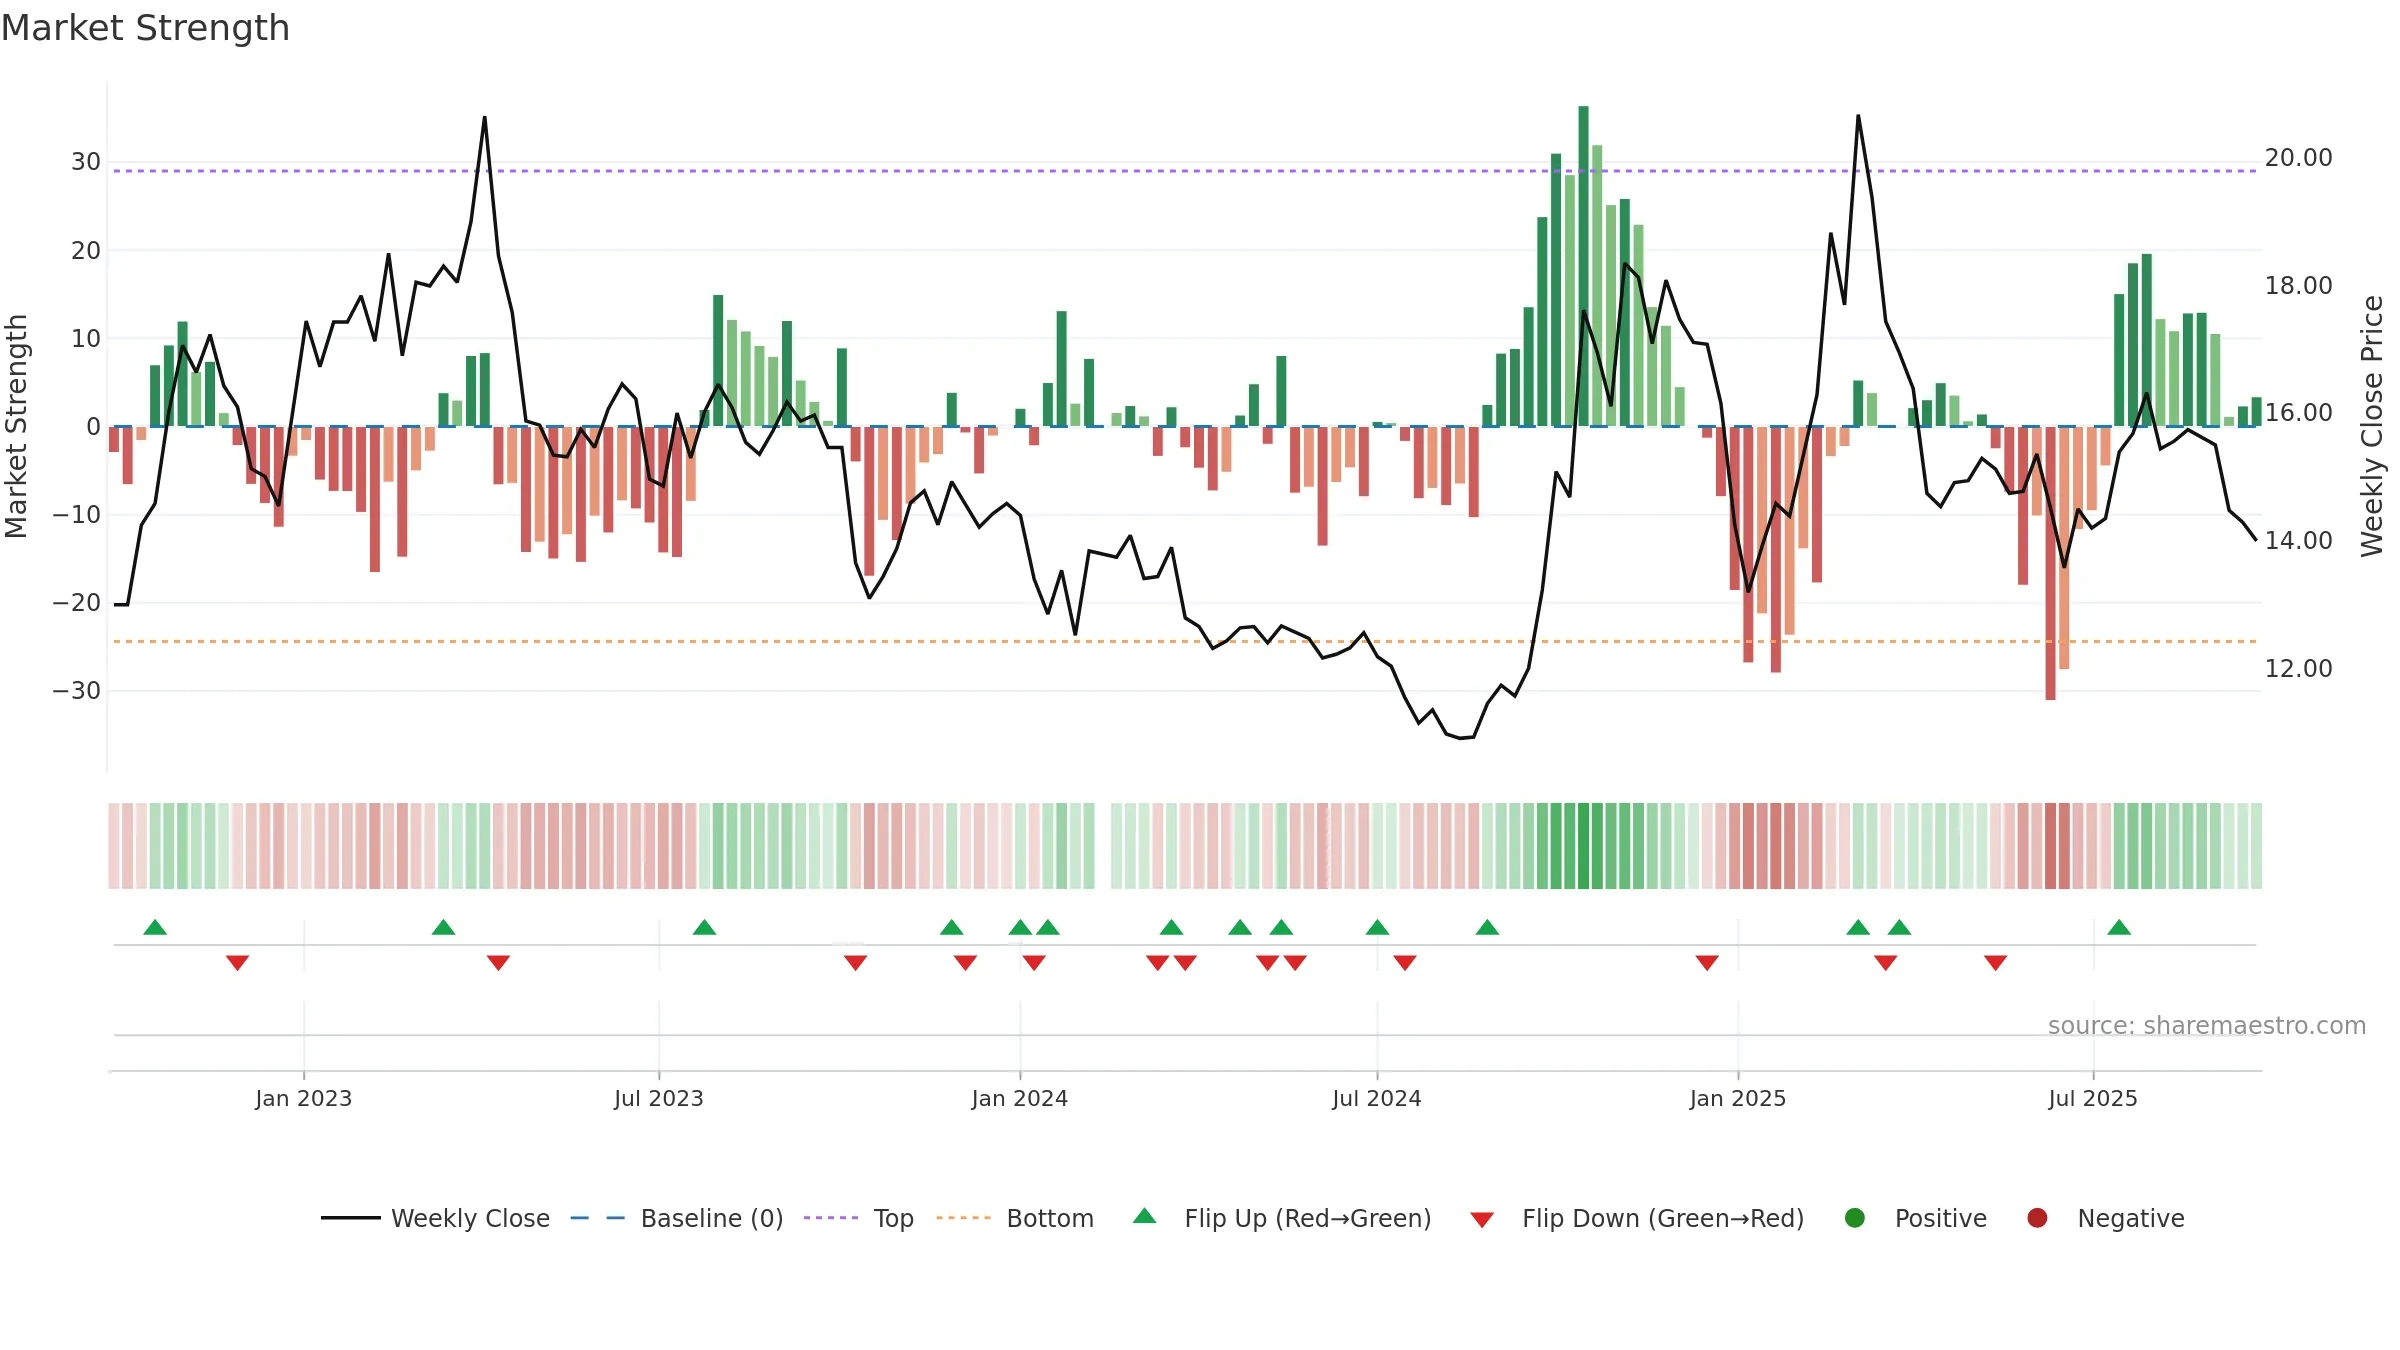Click the 18.00 price axis label

pos(2298,286)
